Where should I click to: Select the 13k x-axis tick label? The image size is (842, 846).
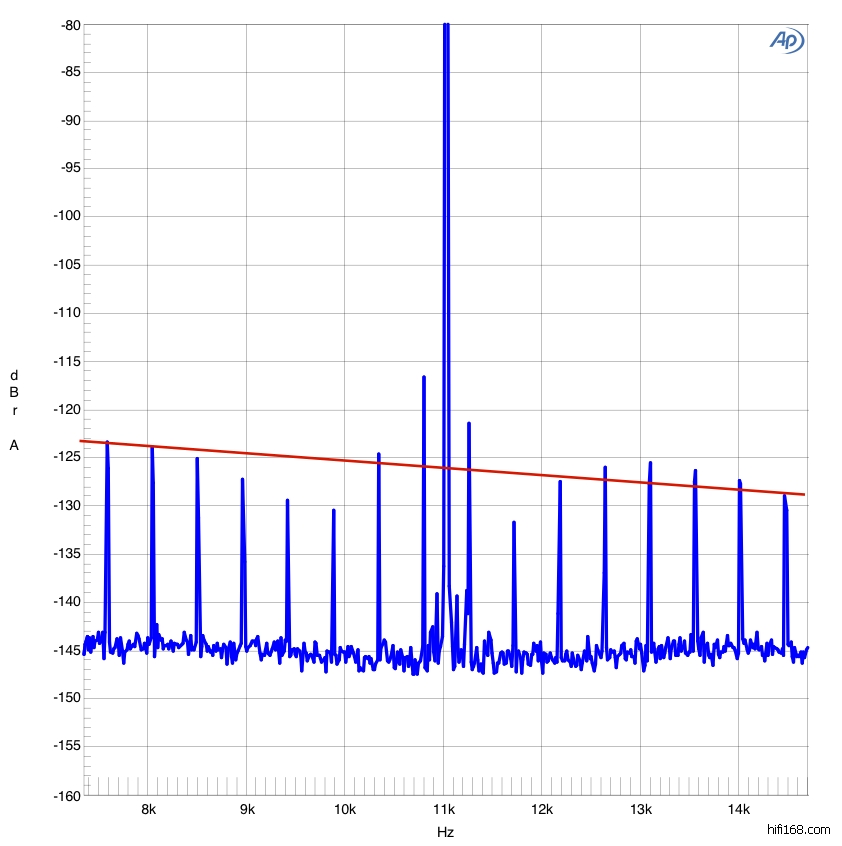click(641, 810)
